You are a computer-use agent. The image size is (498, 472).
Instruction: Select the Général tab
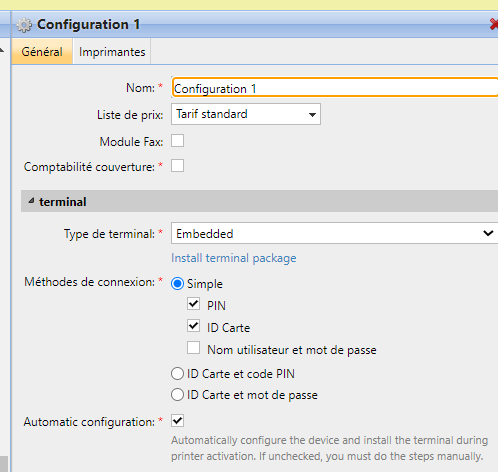coord(42,52)
